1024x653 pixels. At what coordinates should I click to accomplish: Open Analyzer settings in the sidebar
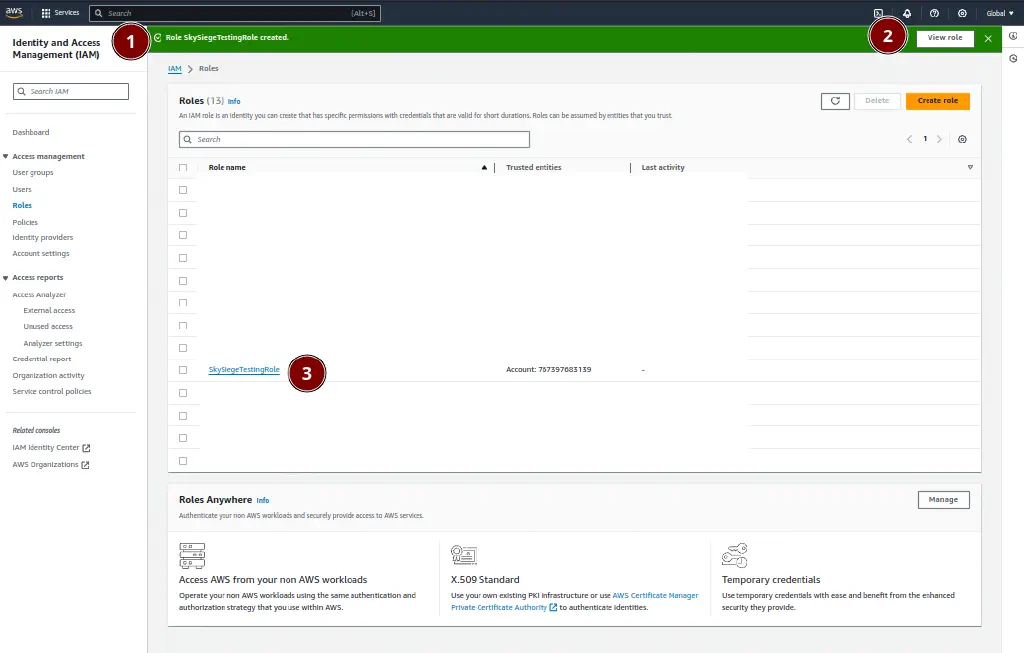(53, 343)
